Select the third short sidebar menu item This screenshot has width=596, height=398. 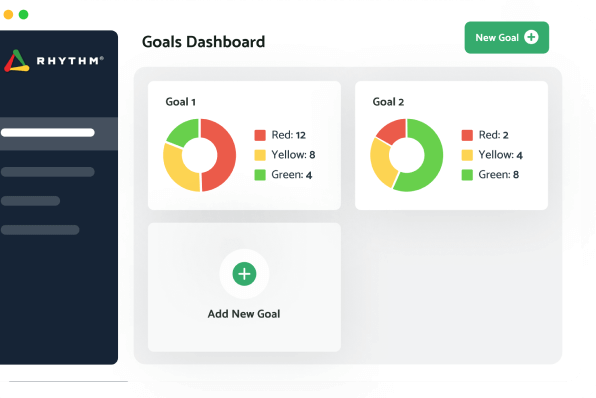(30, 201)
